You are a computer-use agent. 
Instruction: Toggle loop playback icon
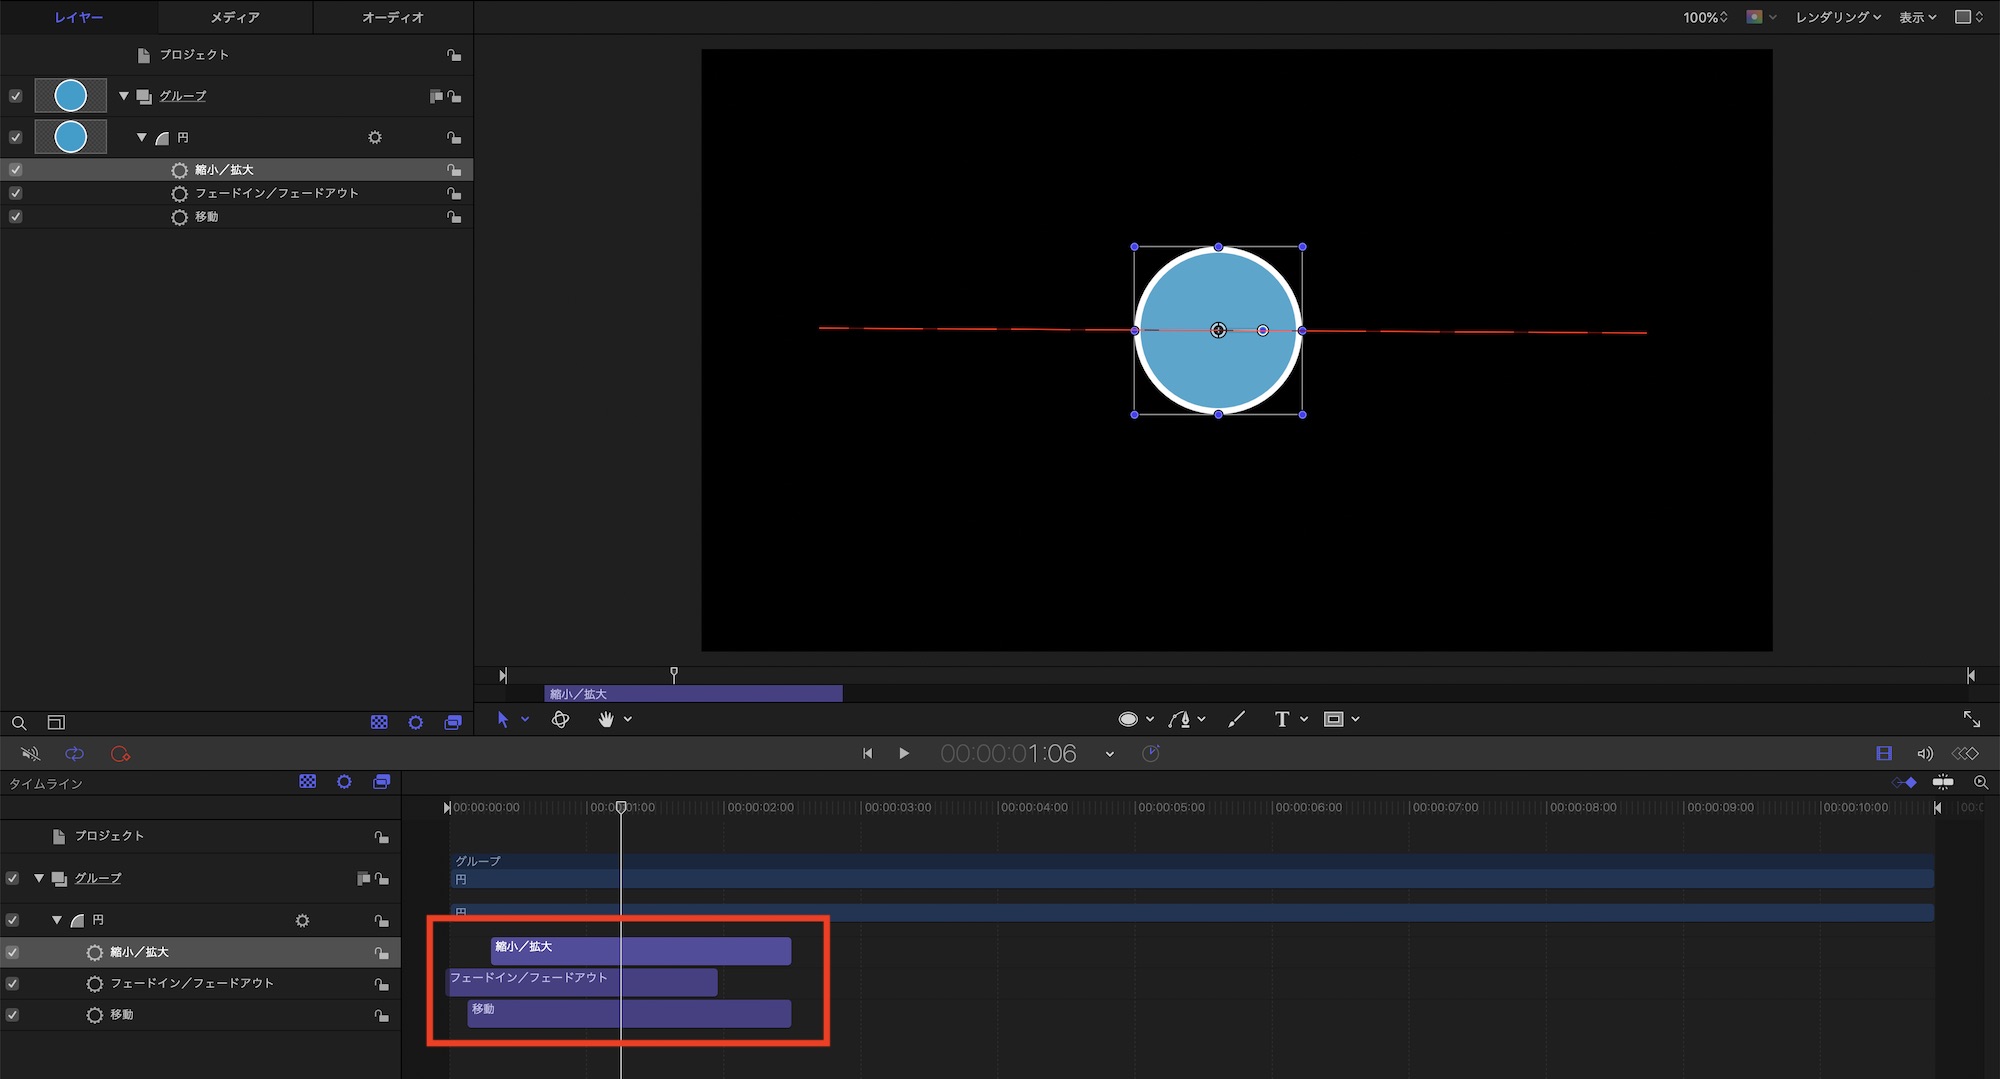click(x=75, y=754)
